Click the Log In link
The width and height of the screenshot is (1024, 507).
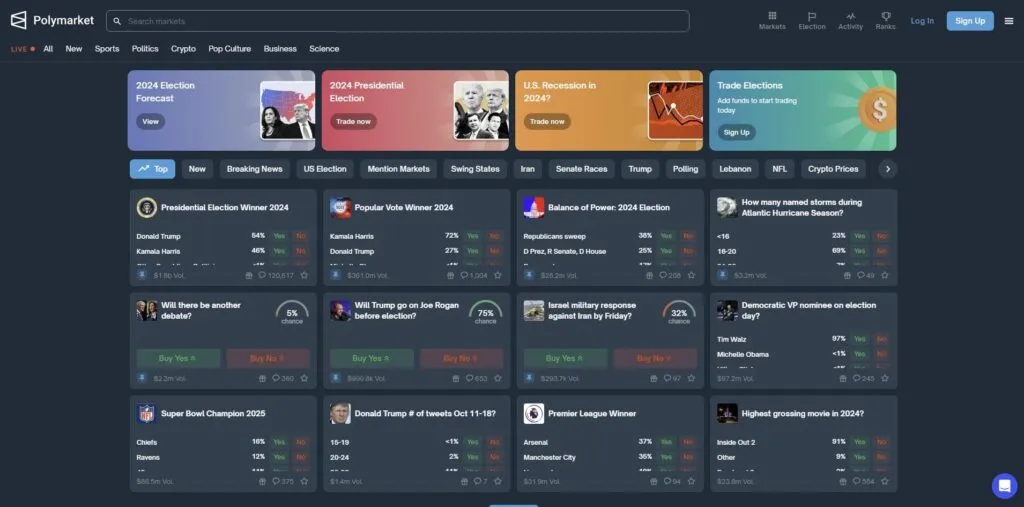[922, 21]
